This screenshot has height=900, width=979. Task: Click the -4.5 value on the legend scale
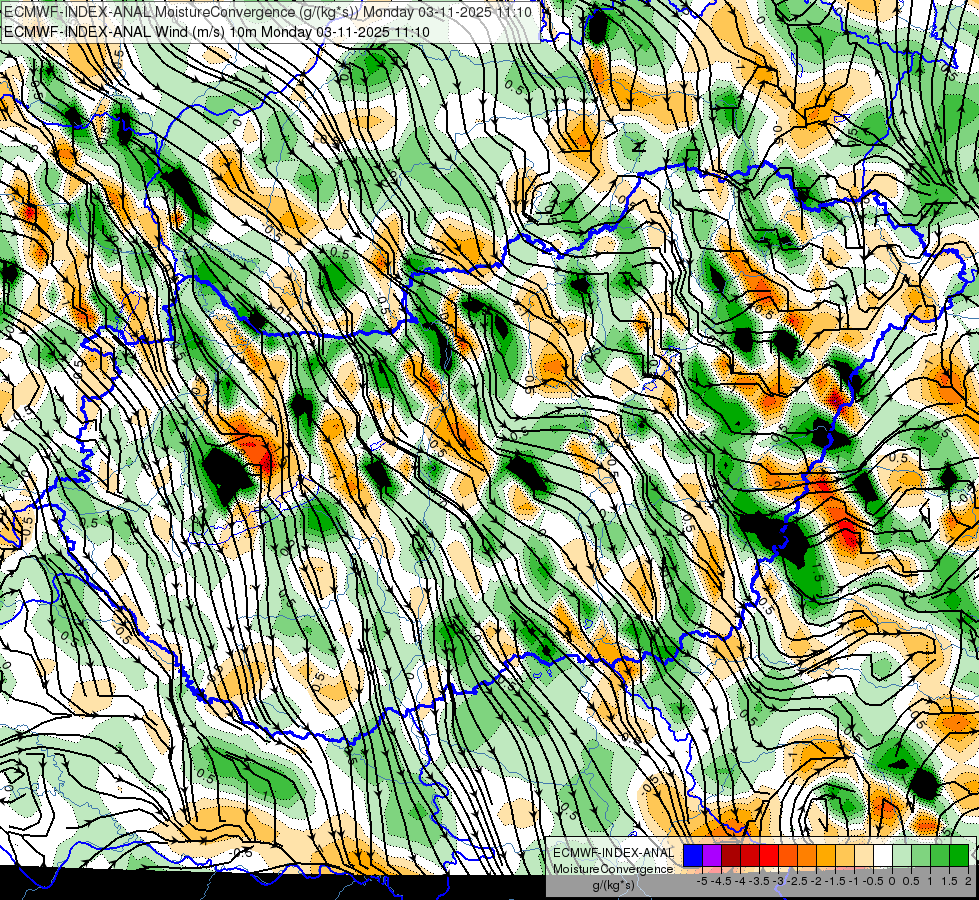[x=723, y=881]
